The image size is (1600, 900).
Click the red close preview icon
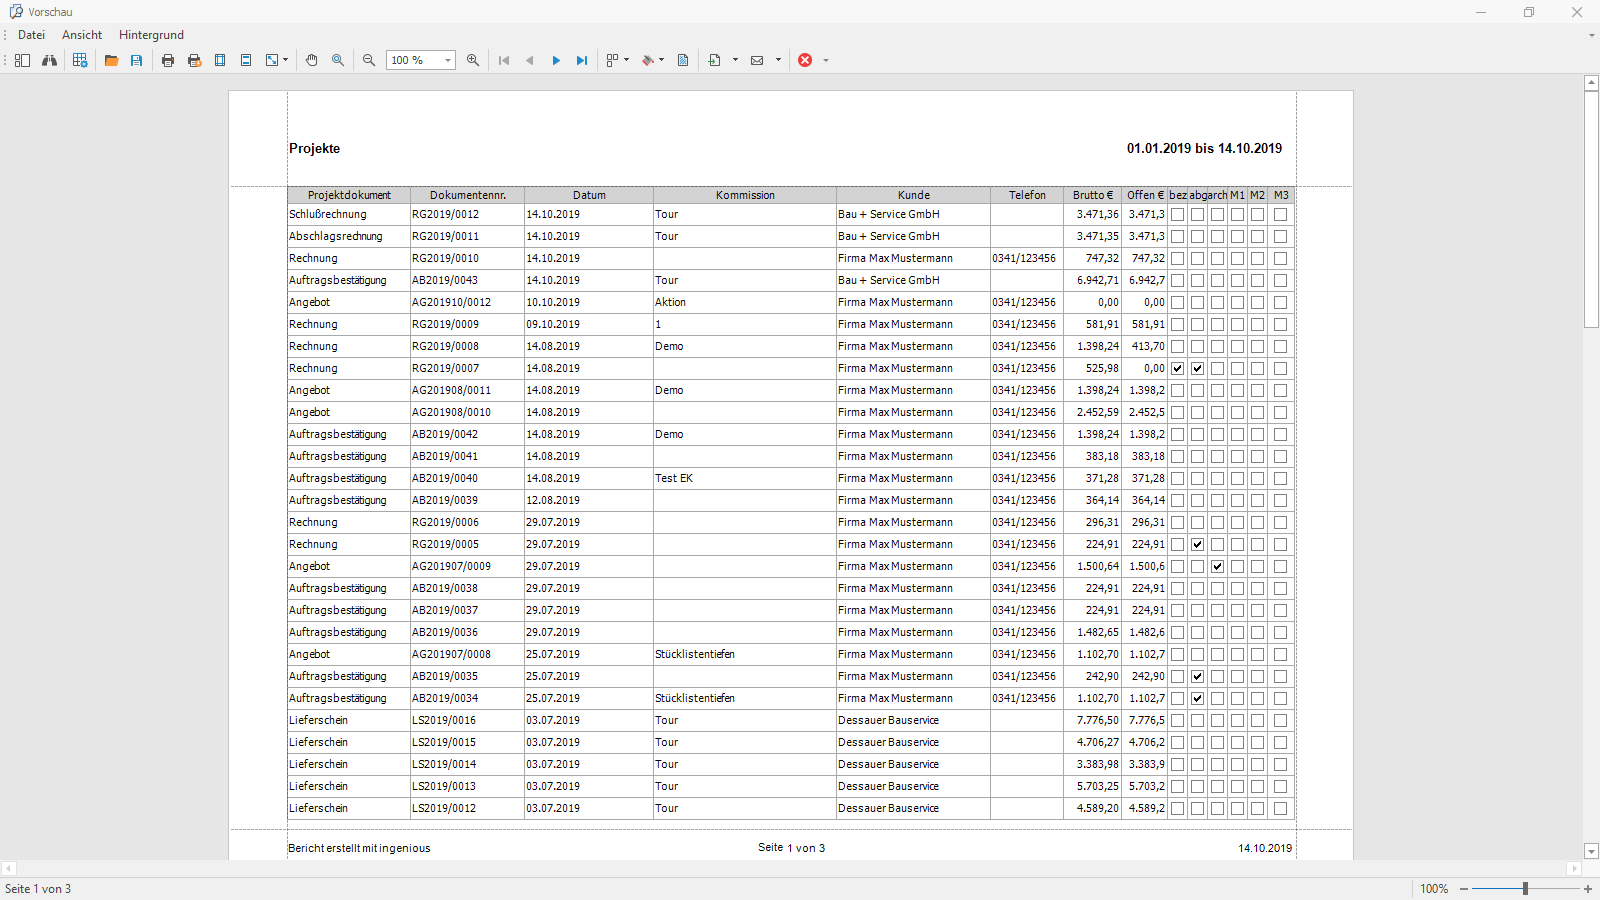[x=805, y=60]
